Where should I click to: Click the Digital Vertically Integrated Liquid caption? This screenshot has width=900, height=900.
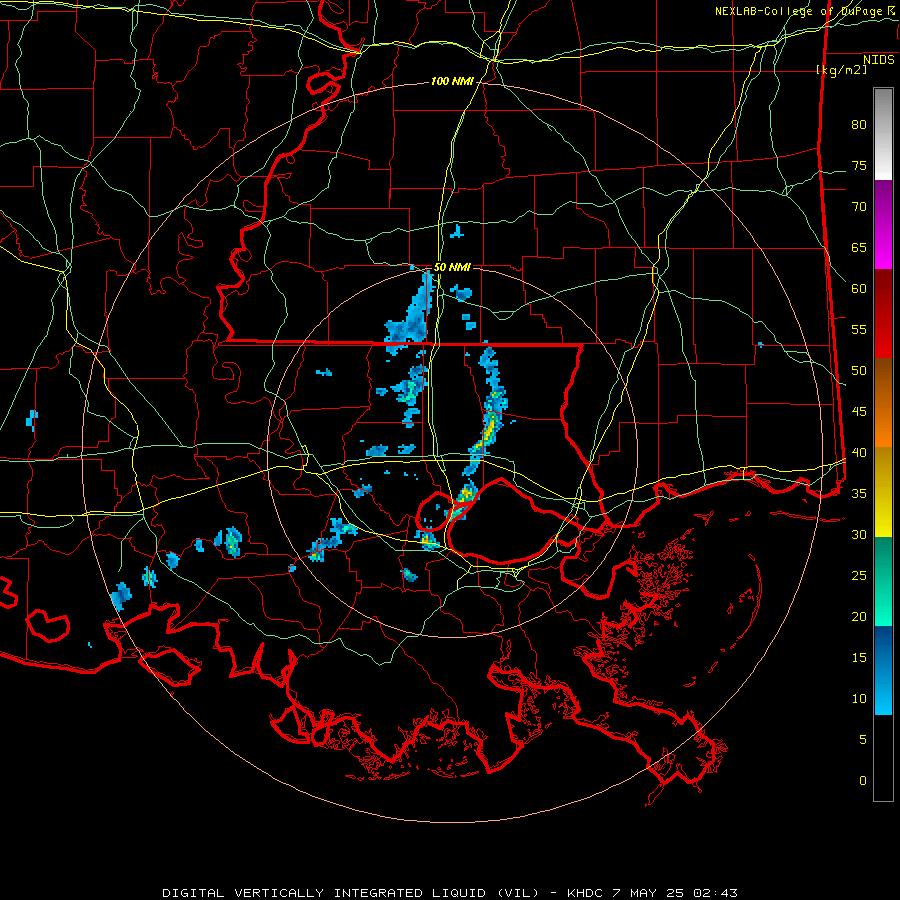click(351, 893)
